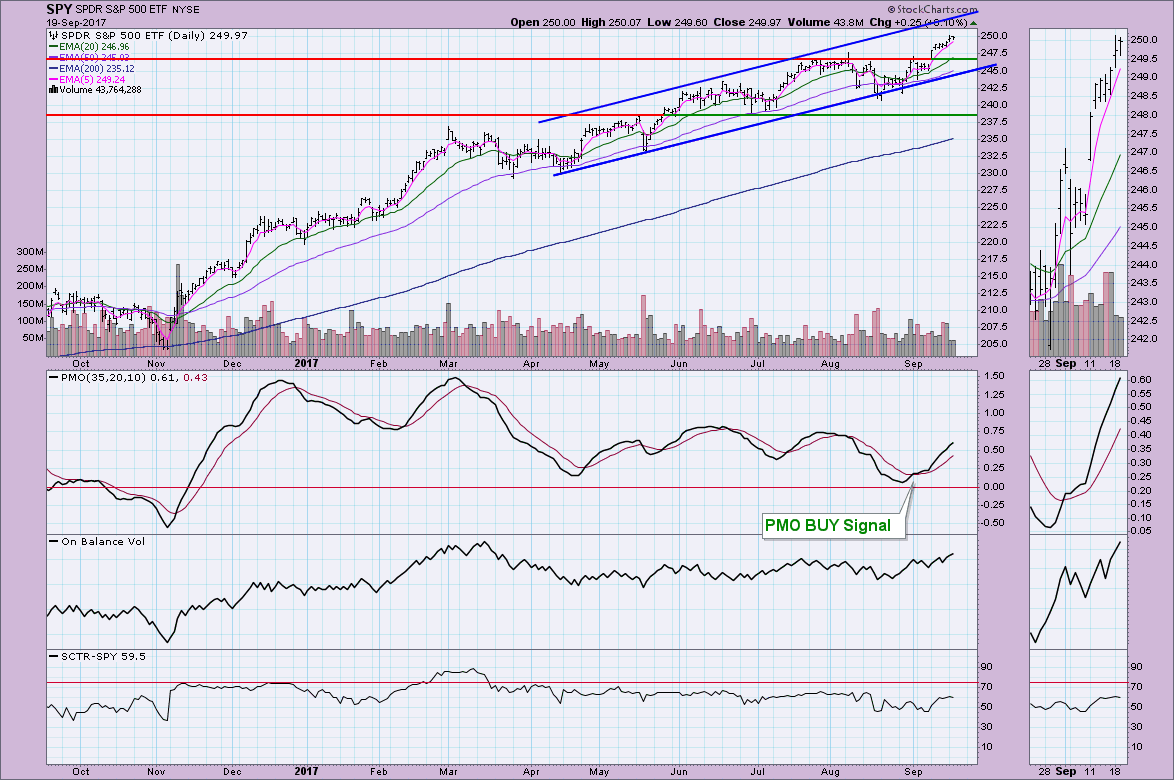Click the 225.0 price axis label

pyautogui.click(x=995, y=207)
